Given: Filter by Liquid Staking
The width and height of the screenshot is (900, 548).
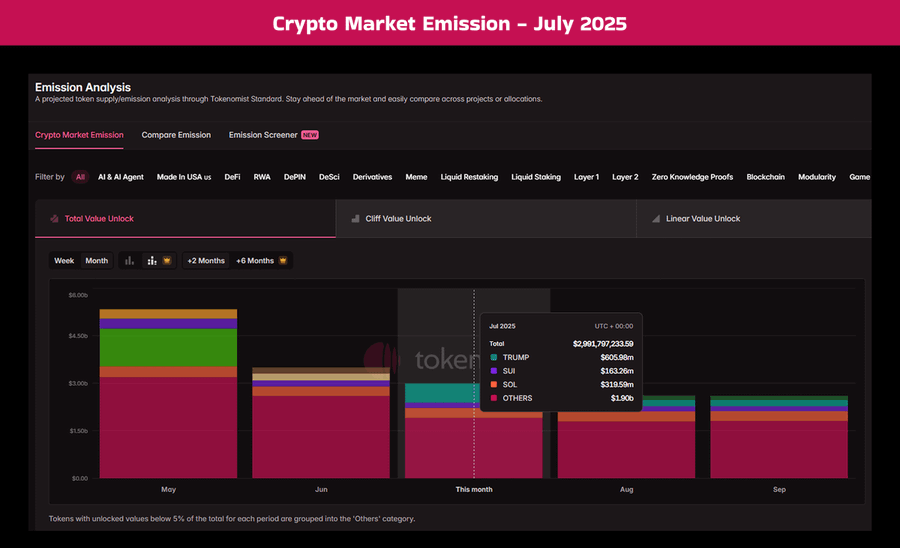Looking at the screenshot, I should [x=536, y=177].
